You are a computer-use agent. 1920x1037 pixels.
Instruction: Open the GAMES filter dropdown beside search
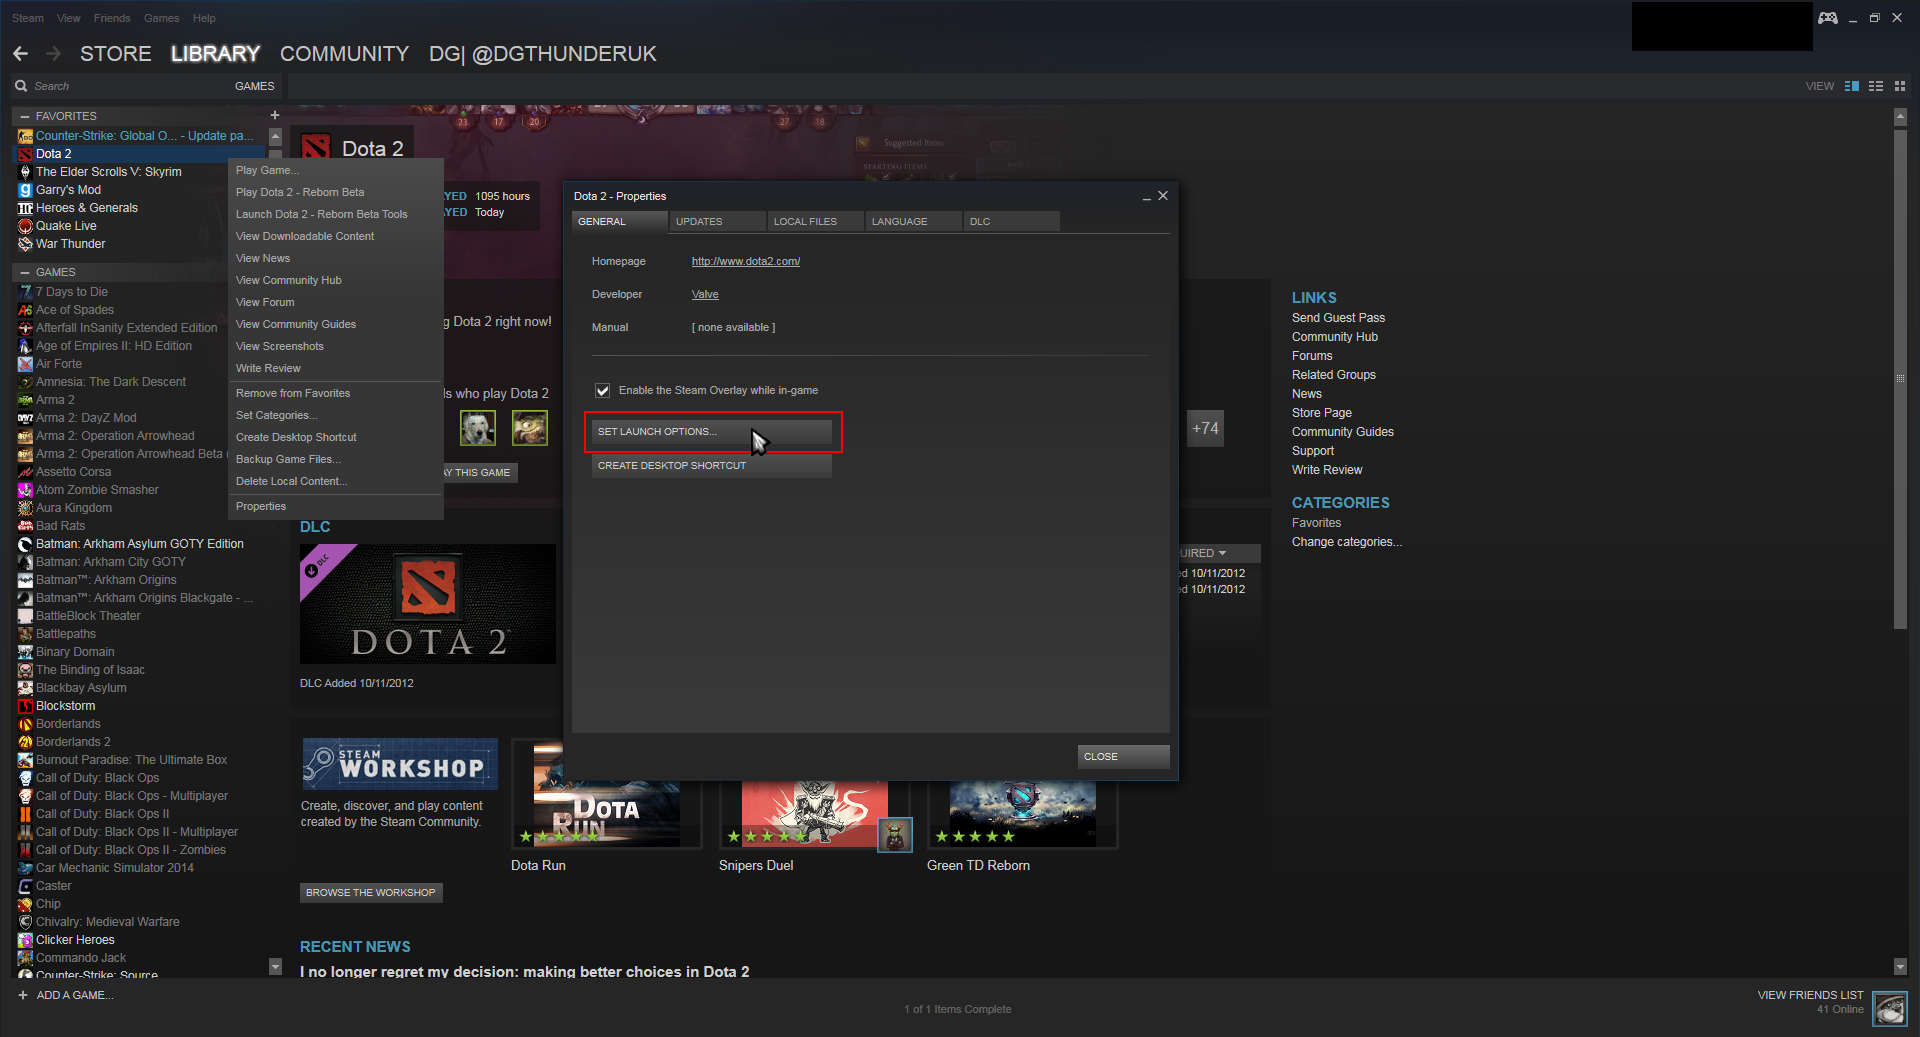(254, 86)
